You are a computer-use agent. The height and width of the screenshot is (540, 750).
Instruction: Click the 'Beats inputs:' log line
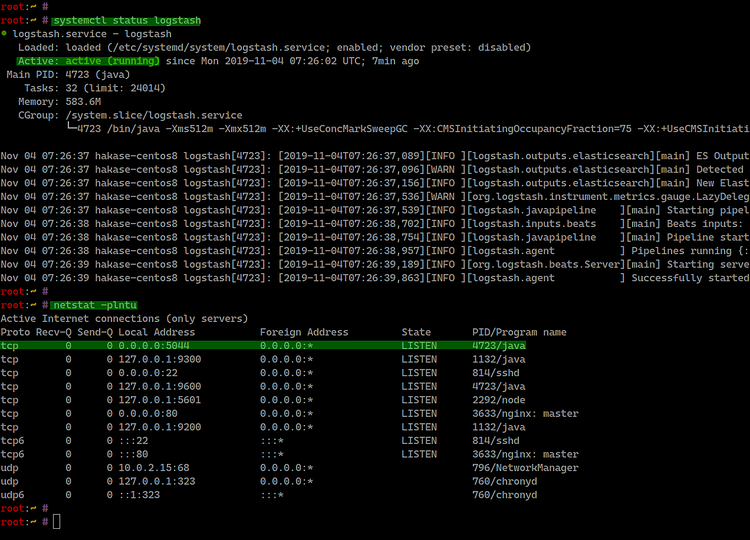(x=375, y=224)
